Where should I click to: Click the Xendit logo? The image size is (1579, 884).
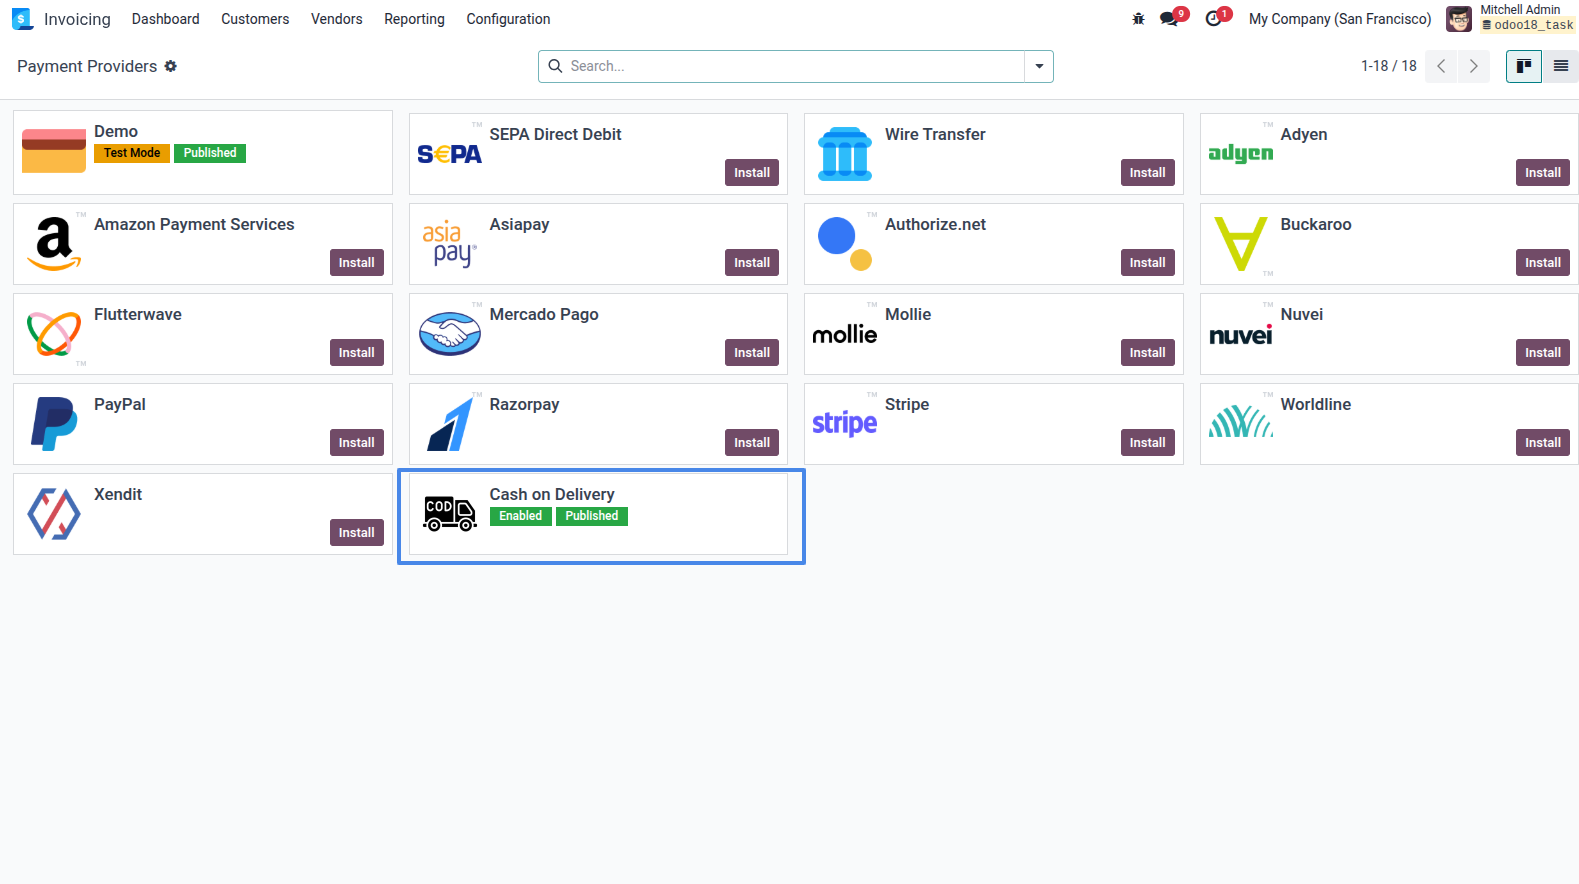click(x=54, y=514)
